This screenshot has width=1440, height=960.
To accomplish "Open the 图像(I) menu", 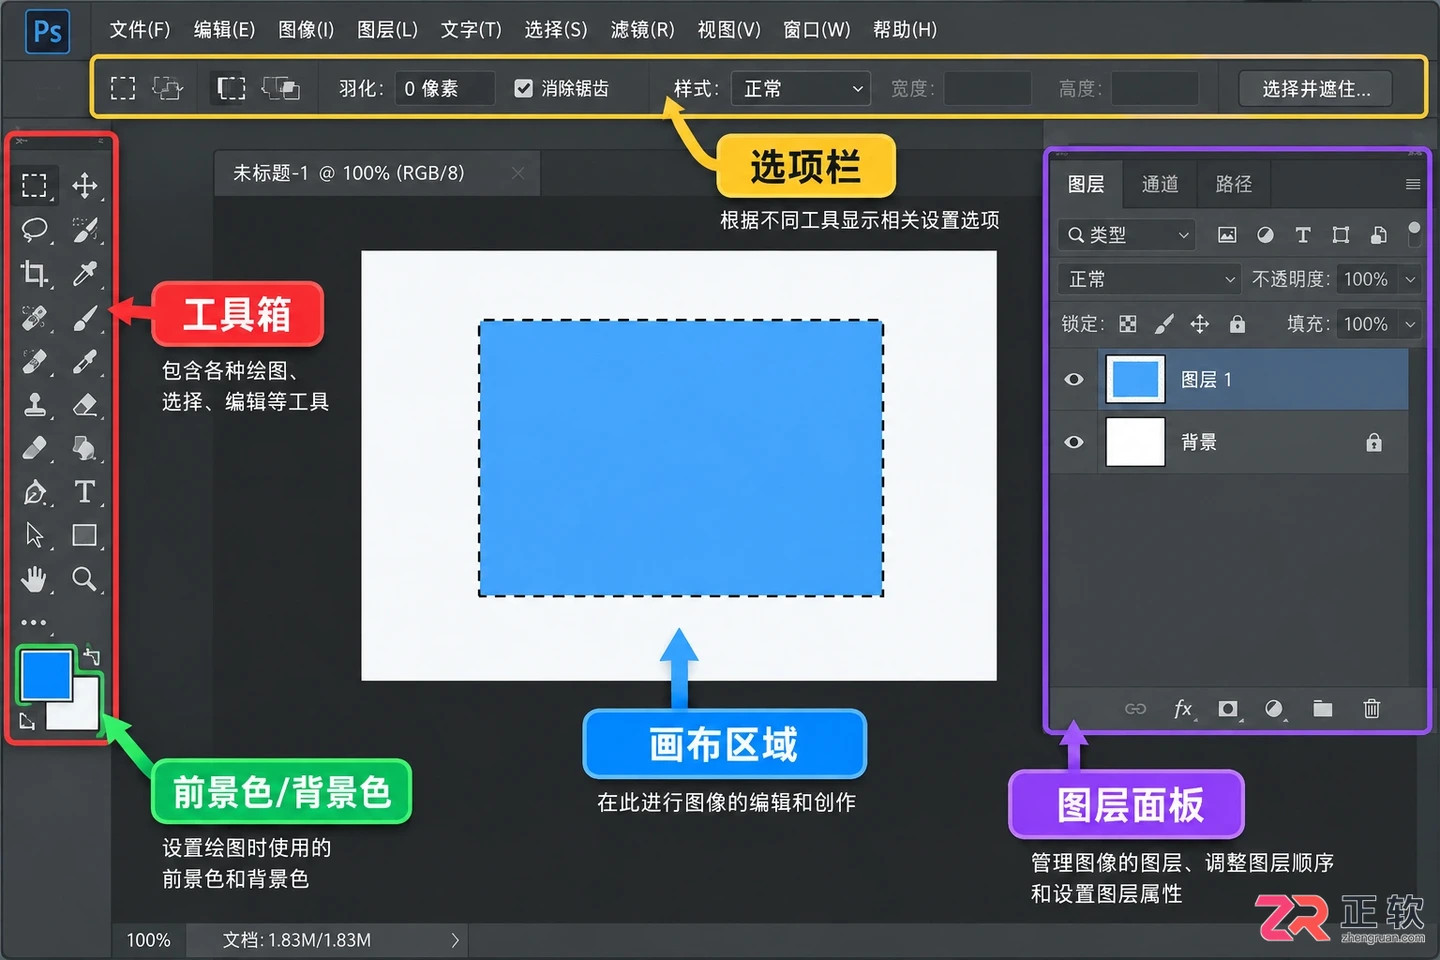I will point(306,30).
